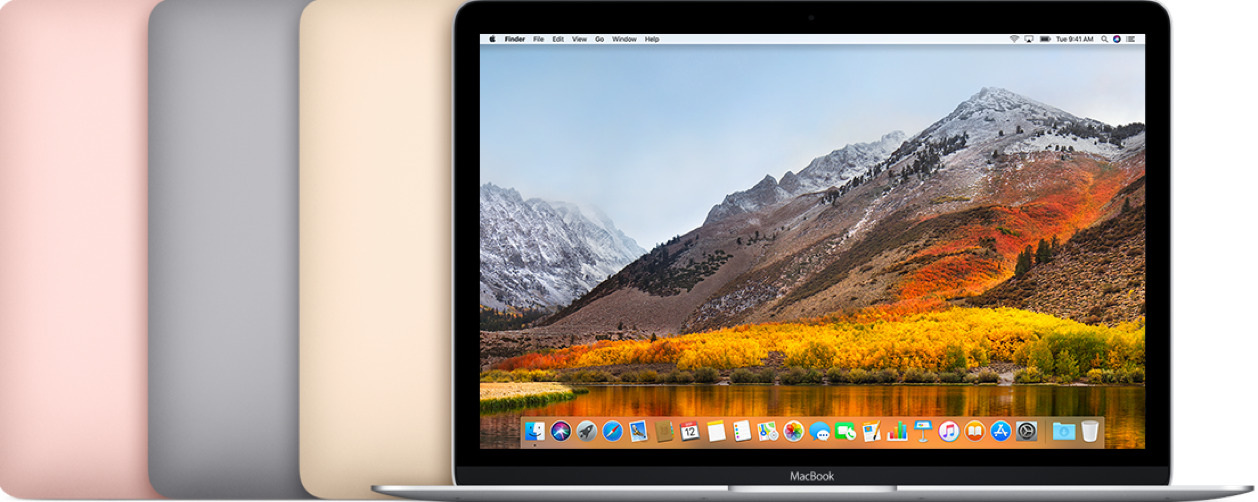Open the Trash in the dock

point(1090,431)
